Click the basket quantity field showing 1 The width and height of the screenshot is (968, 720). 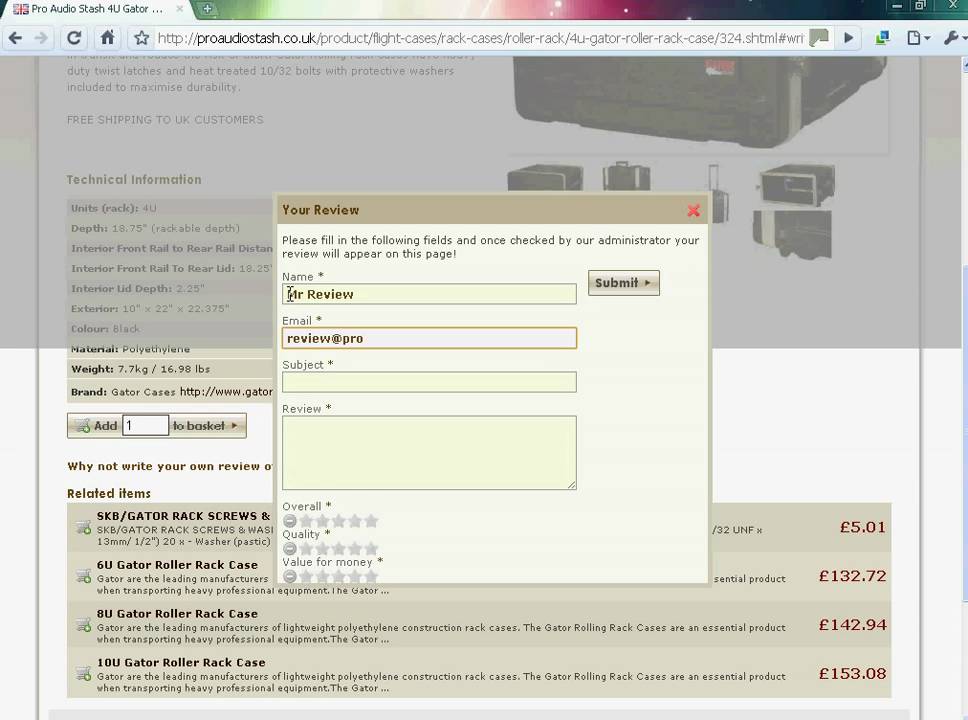[145, 425]
